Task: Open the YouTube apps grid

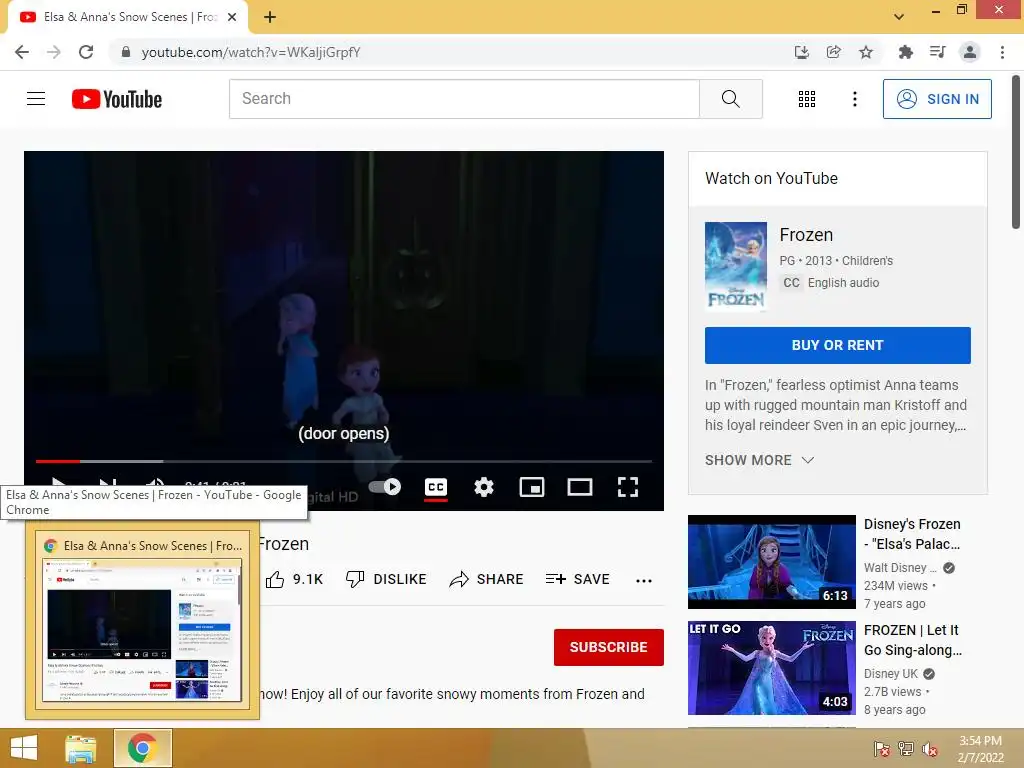Action: click(807, 99)
